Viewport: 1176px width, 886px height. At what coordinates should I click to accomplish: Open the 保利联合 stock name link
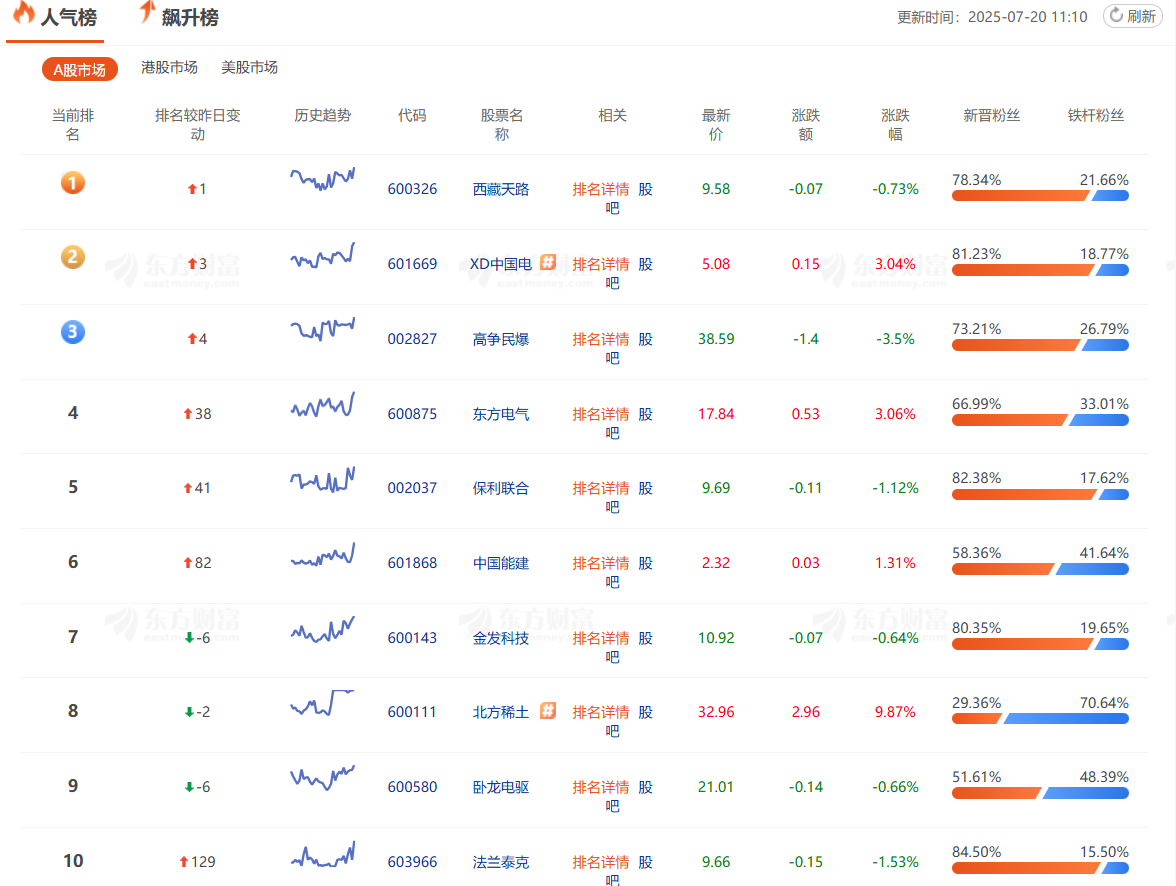tap(501, 488)
